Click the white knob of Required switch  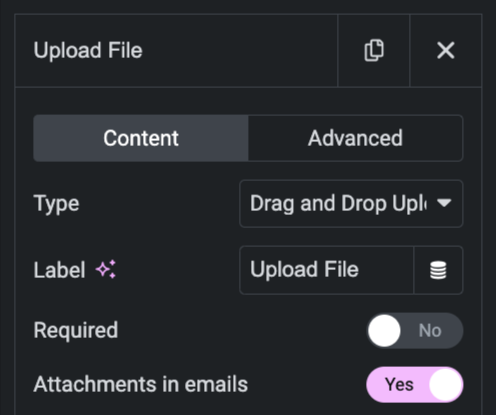click(x=384, y=331)
